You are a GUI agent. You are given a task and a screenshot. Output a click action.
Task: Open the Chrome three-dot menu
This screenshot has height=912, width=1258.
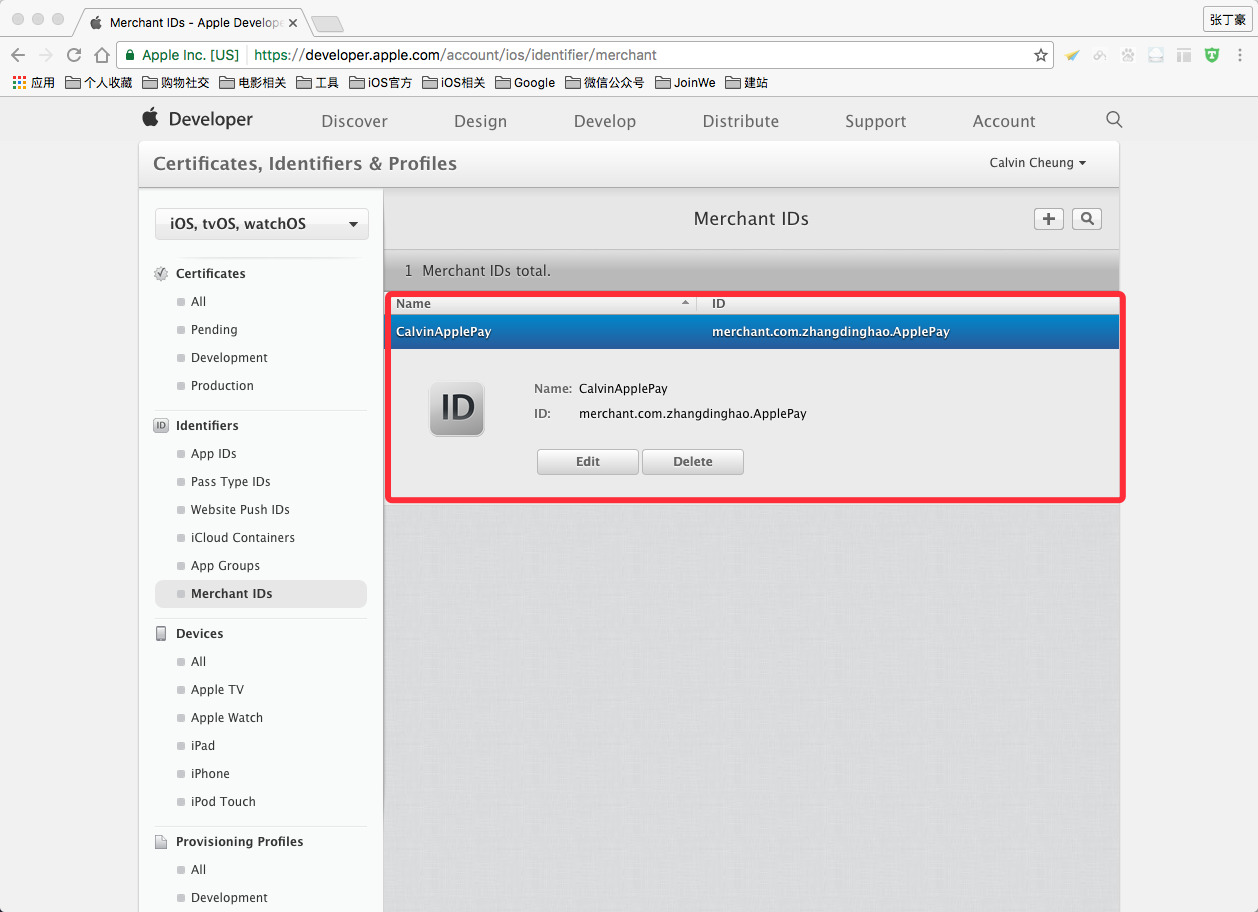click(x=1240, y=55)
